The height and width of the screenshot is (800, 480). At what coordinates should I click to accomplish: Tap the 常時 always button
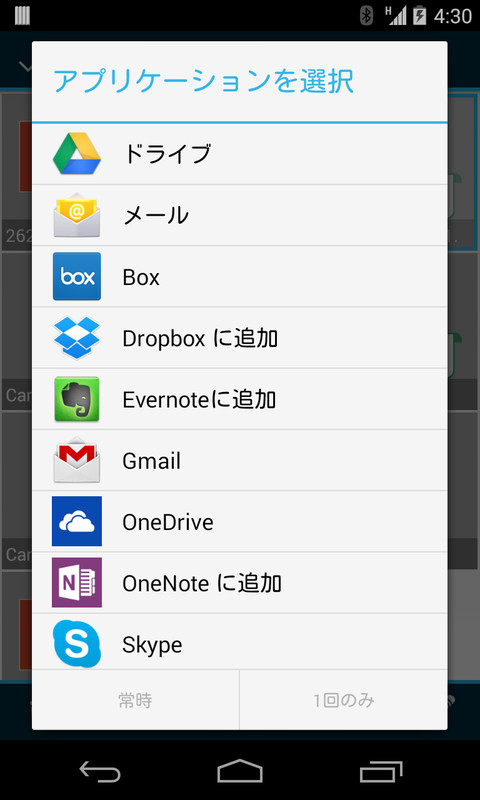tap(135, 700)
